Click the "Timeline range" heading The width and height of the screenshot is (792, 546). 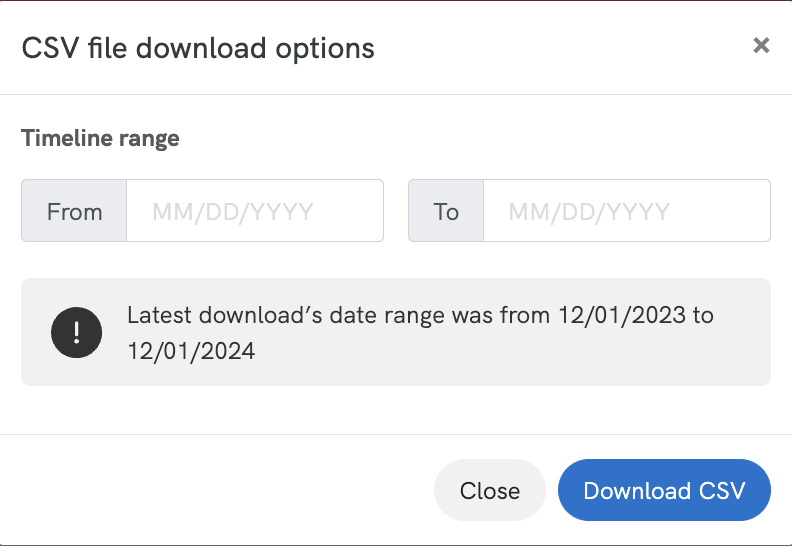click(x=100, y=138)
